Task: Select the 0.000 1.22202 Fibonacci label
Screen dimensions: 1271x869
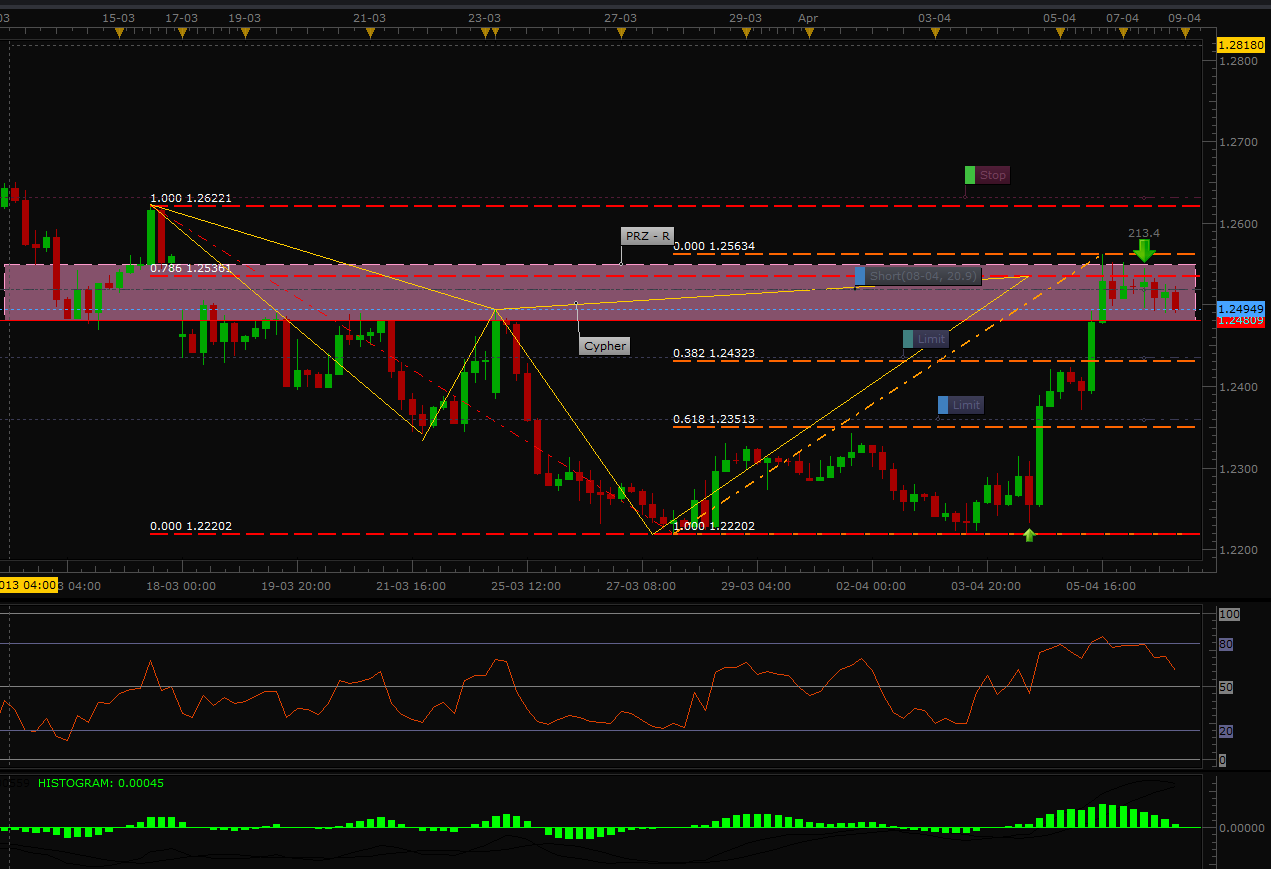Action: [190, 526]
